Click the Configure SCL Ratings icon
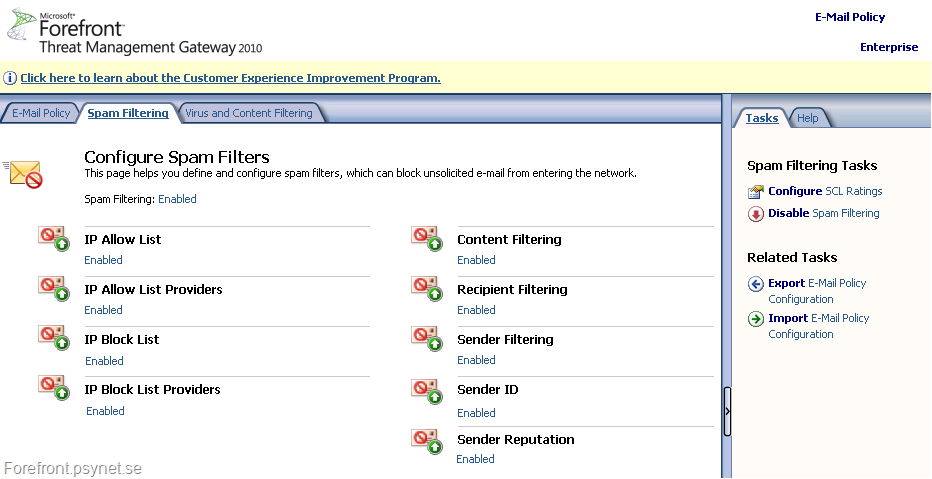Image resolution: width=932 pixels, height=479 pixels. click(x=756, y=192)
